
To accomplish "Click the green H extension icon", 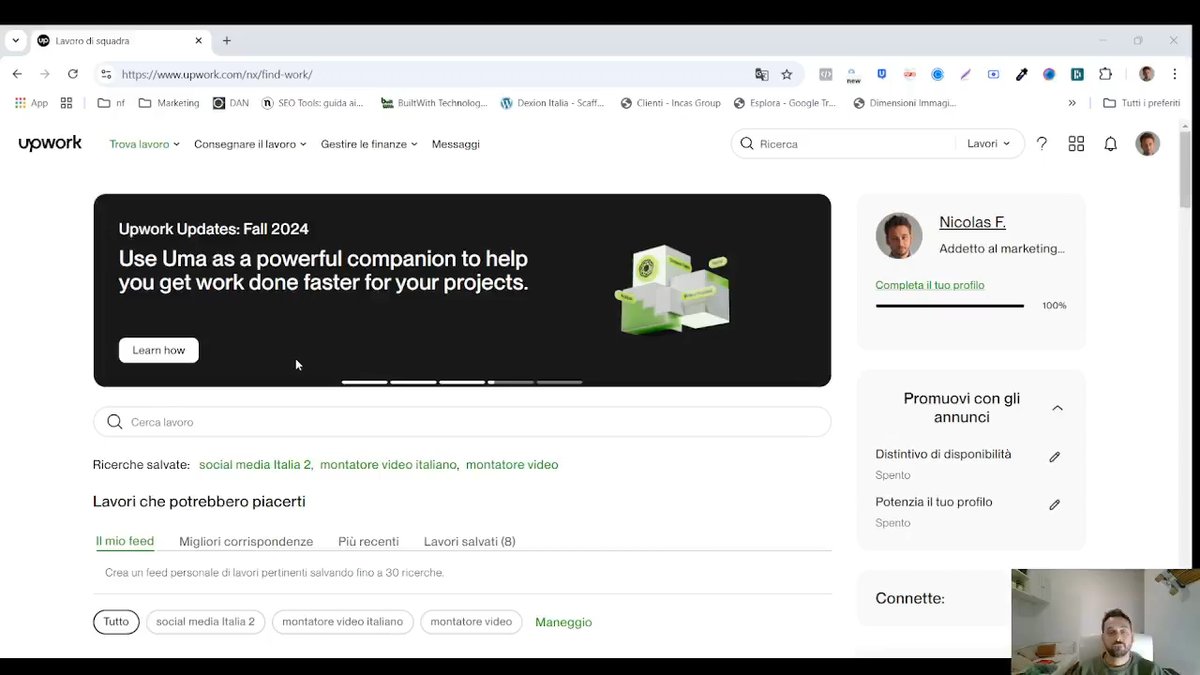I will [x=1078, y=74].
